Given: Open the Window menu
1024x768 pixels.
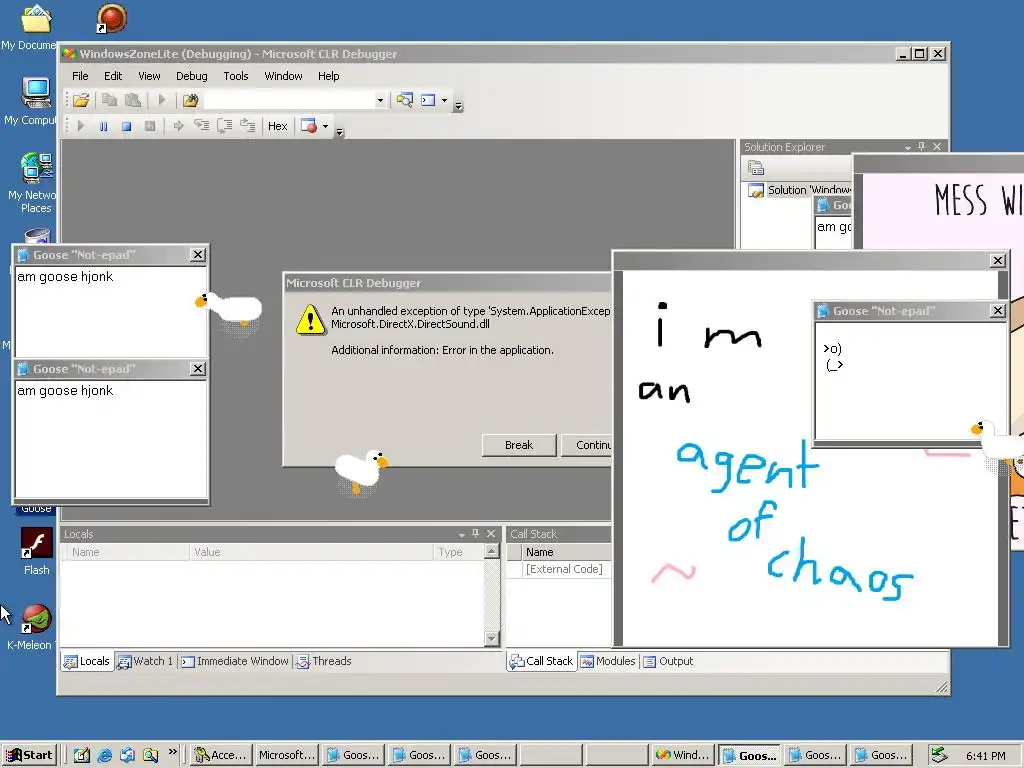Looking at the screenshot, I should pyautogui.click(x=283, y=76).
